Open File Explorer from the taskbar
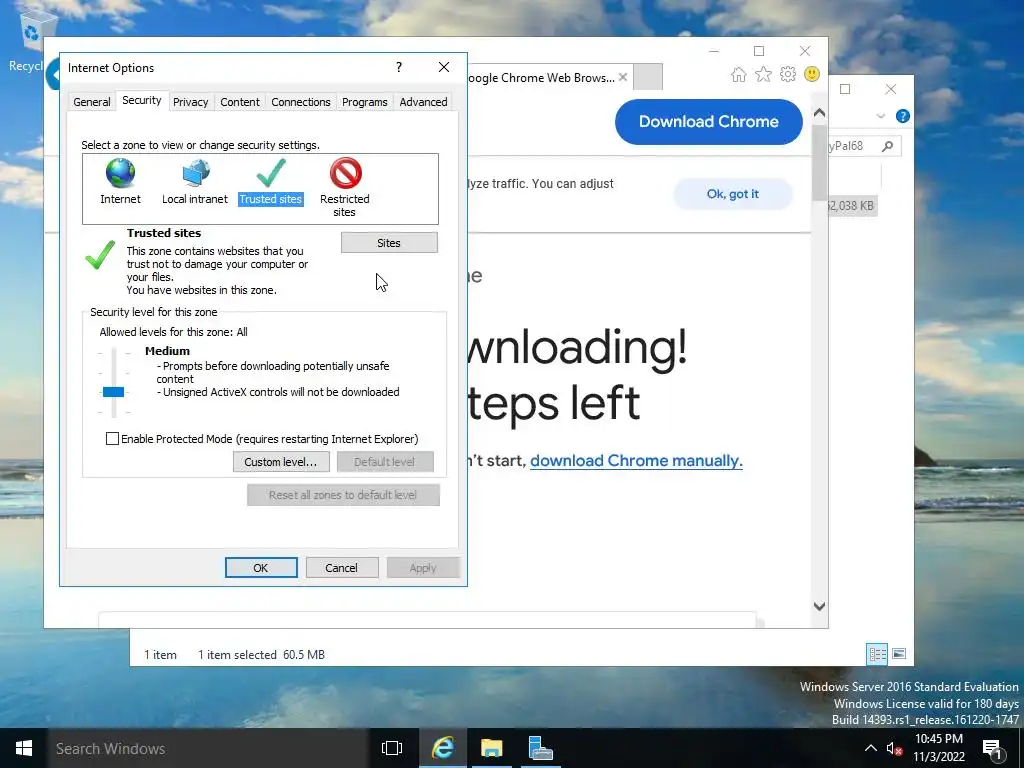This screenshot has height=768, width=1024. point(492,748)
